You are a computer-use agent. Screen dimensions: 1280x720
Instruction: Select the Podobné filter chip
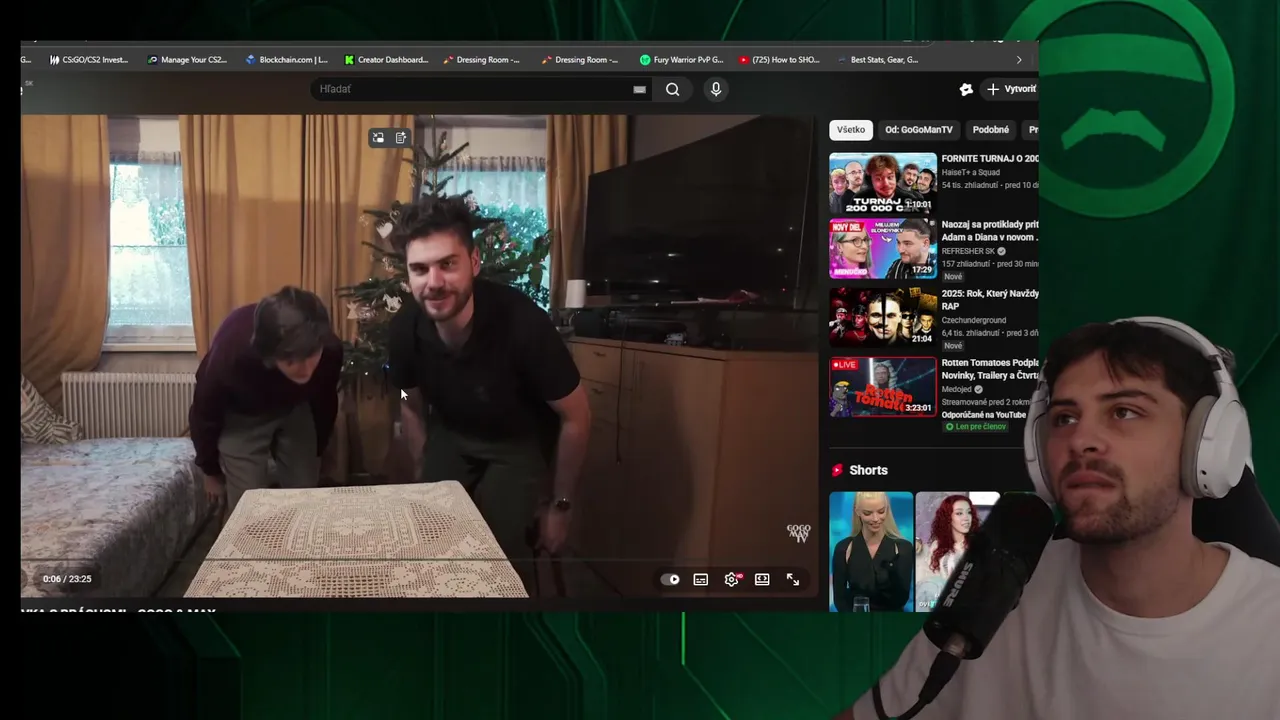click(x=991, y=130)
